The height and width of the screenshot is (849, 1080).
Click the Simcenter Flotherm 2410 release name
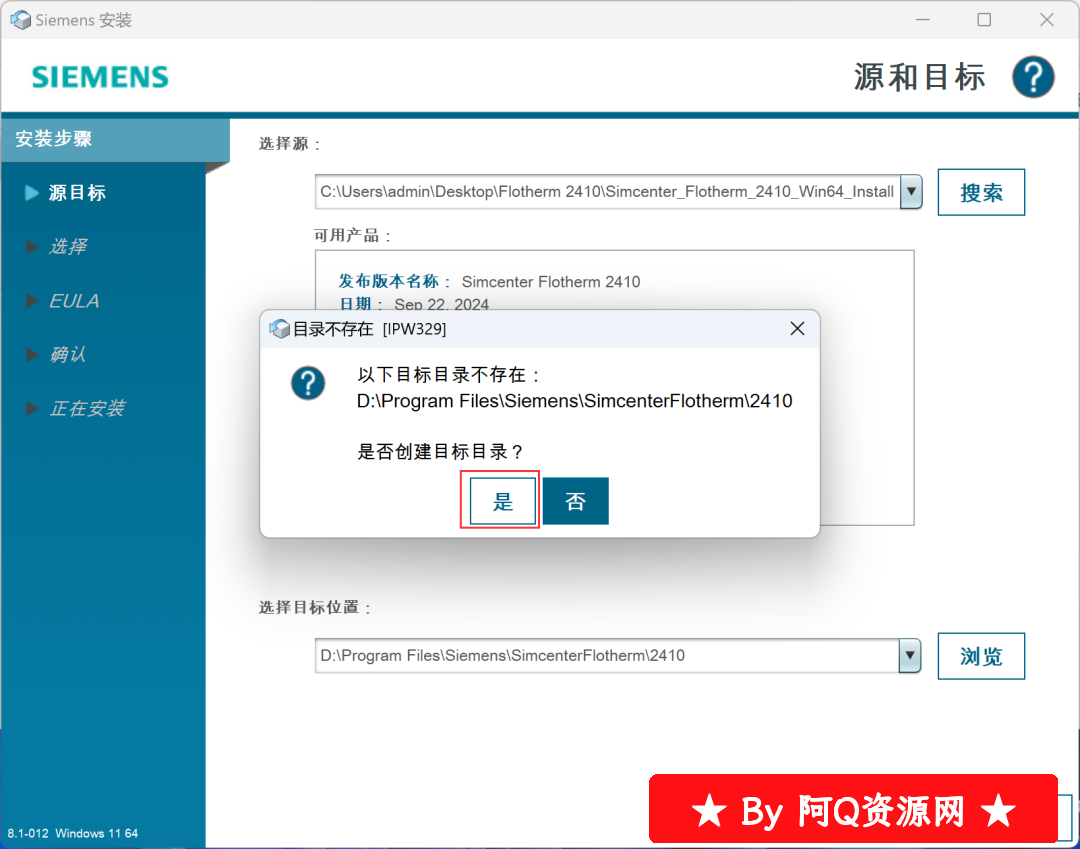tap(550, 282)
